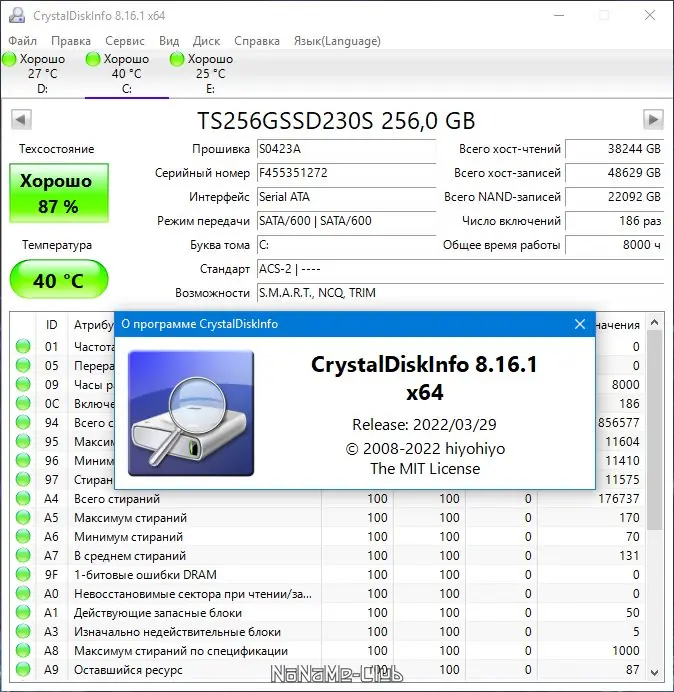The height and width of the screenshot is (692, 674).
Task: Click raw value 176737 in the list
Action: (618, 499)
